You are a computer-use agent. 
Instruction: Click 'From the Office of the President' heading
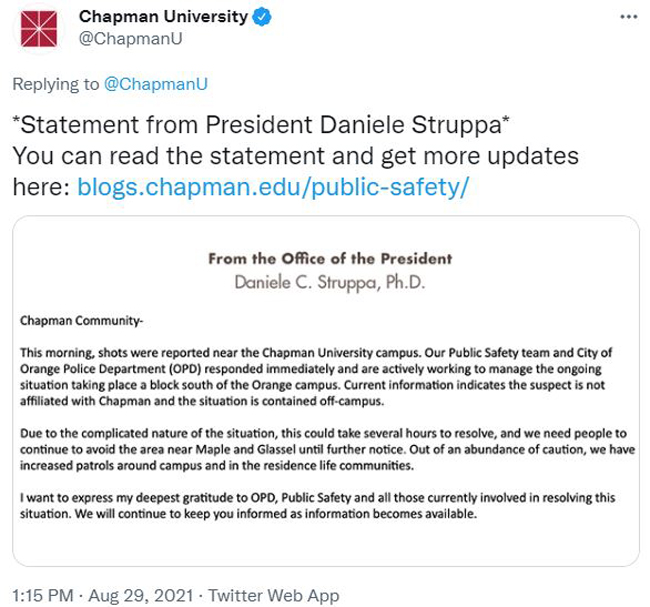[x=330, y=259]
